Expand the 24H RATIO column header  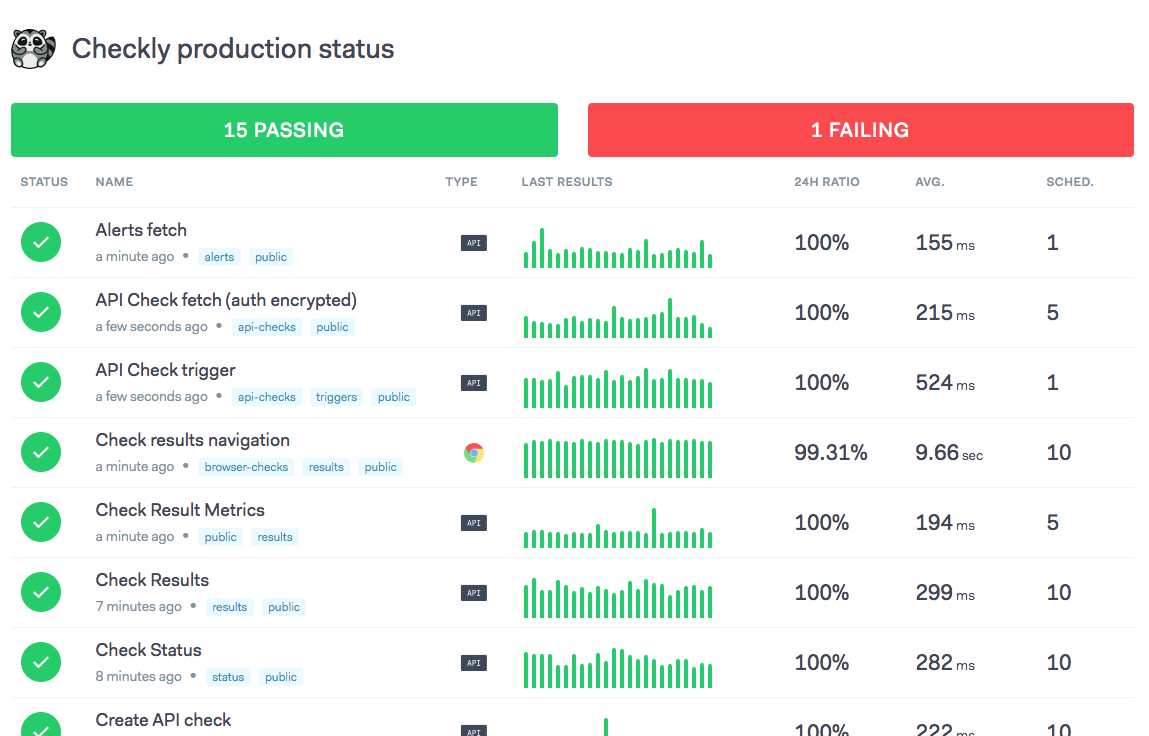(826, 182)
